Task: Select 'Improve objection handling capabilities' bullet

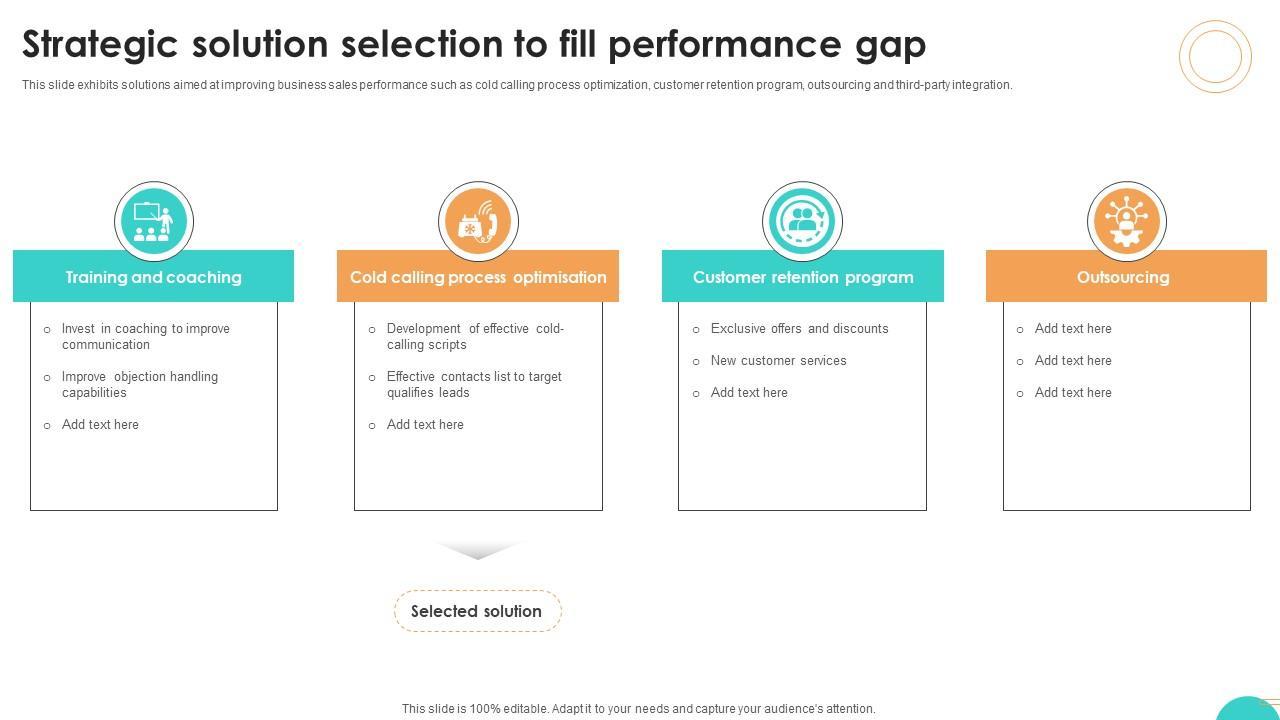Action: (139, 384)
